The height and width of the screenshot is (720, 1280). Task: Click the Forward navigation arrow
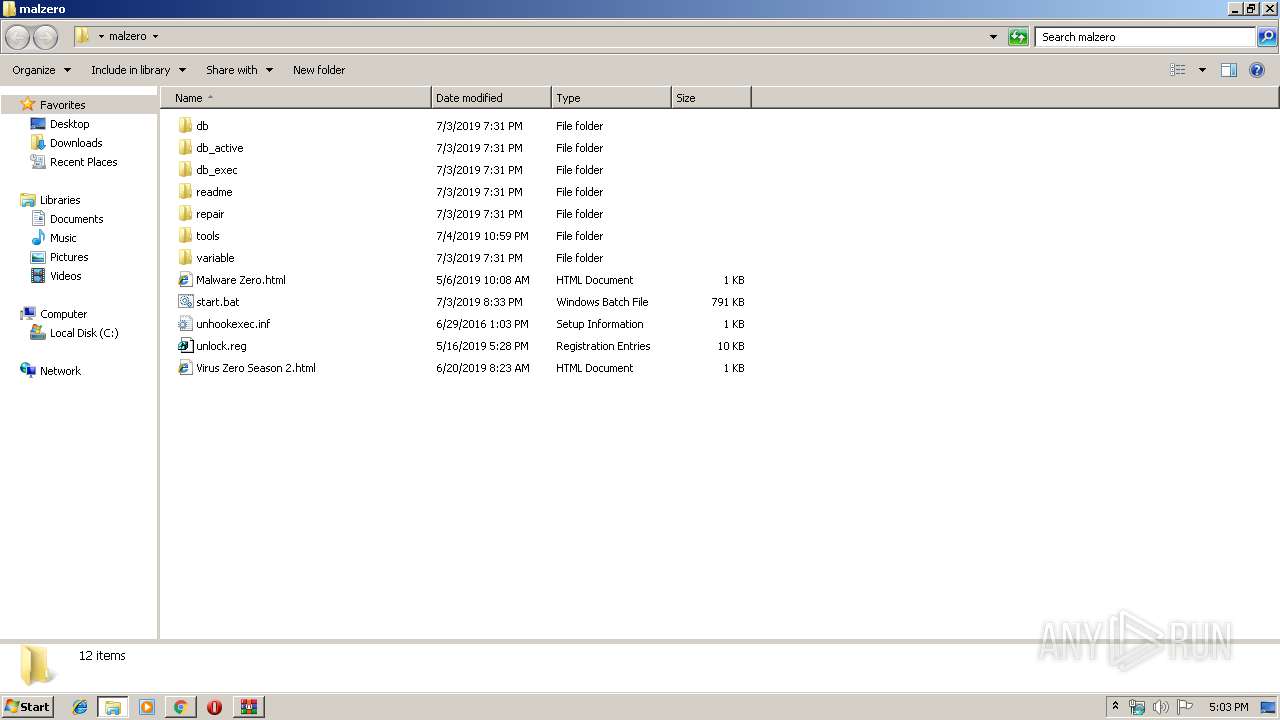click(x=45, y=37)
